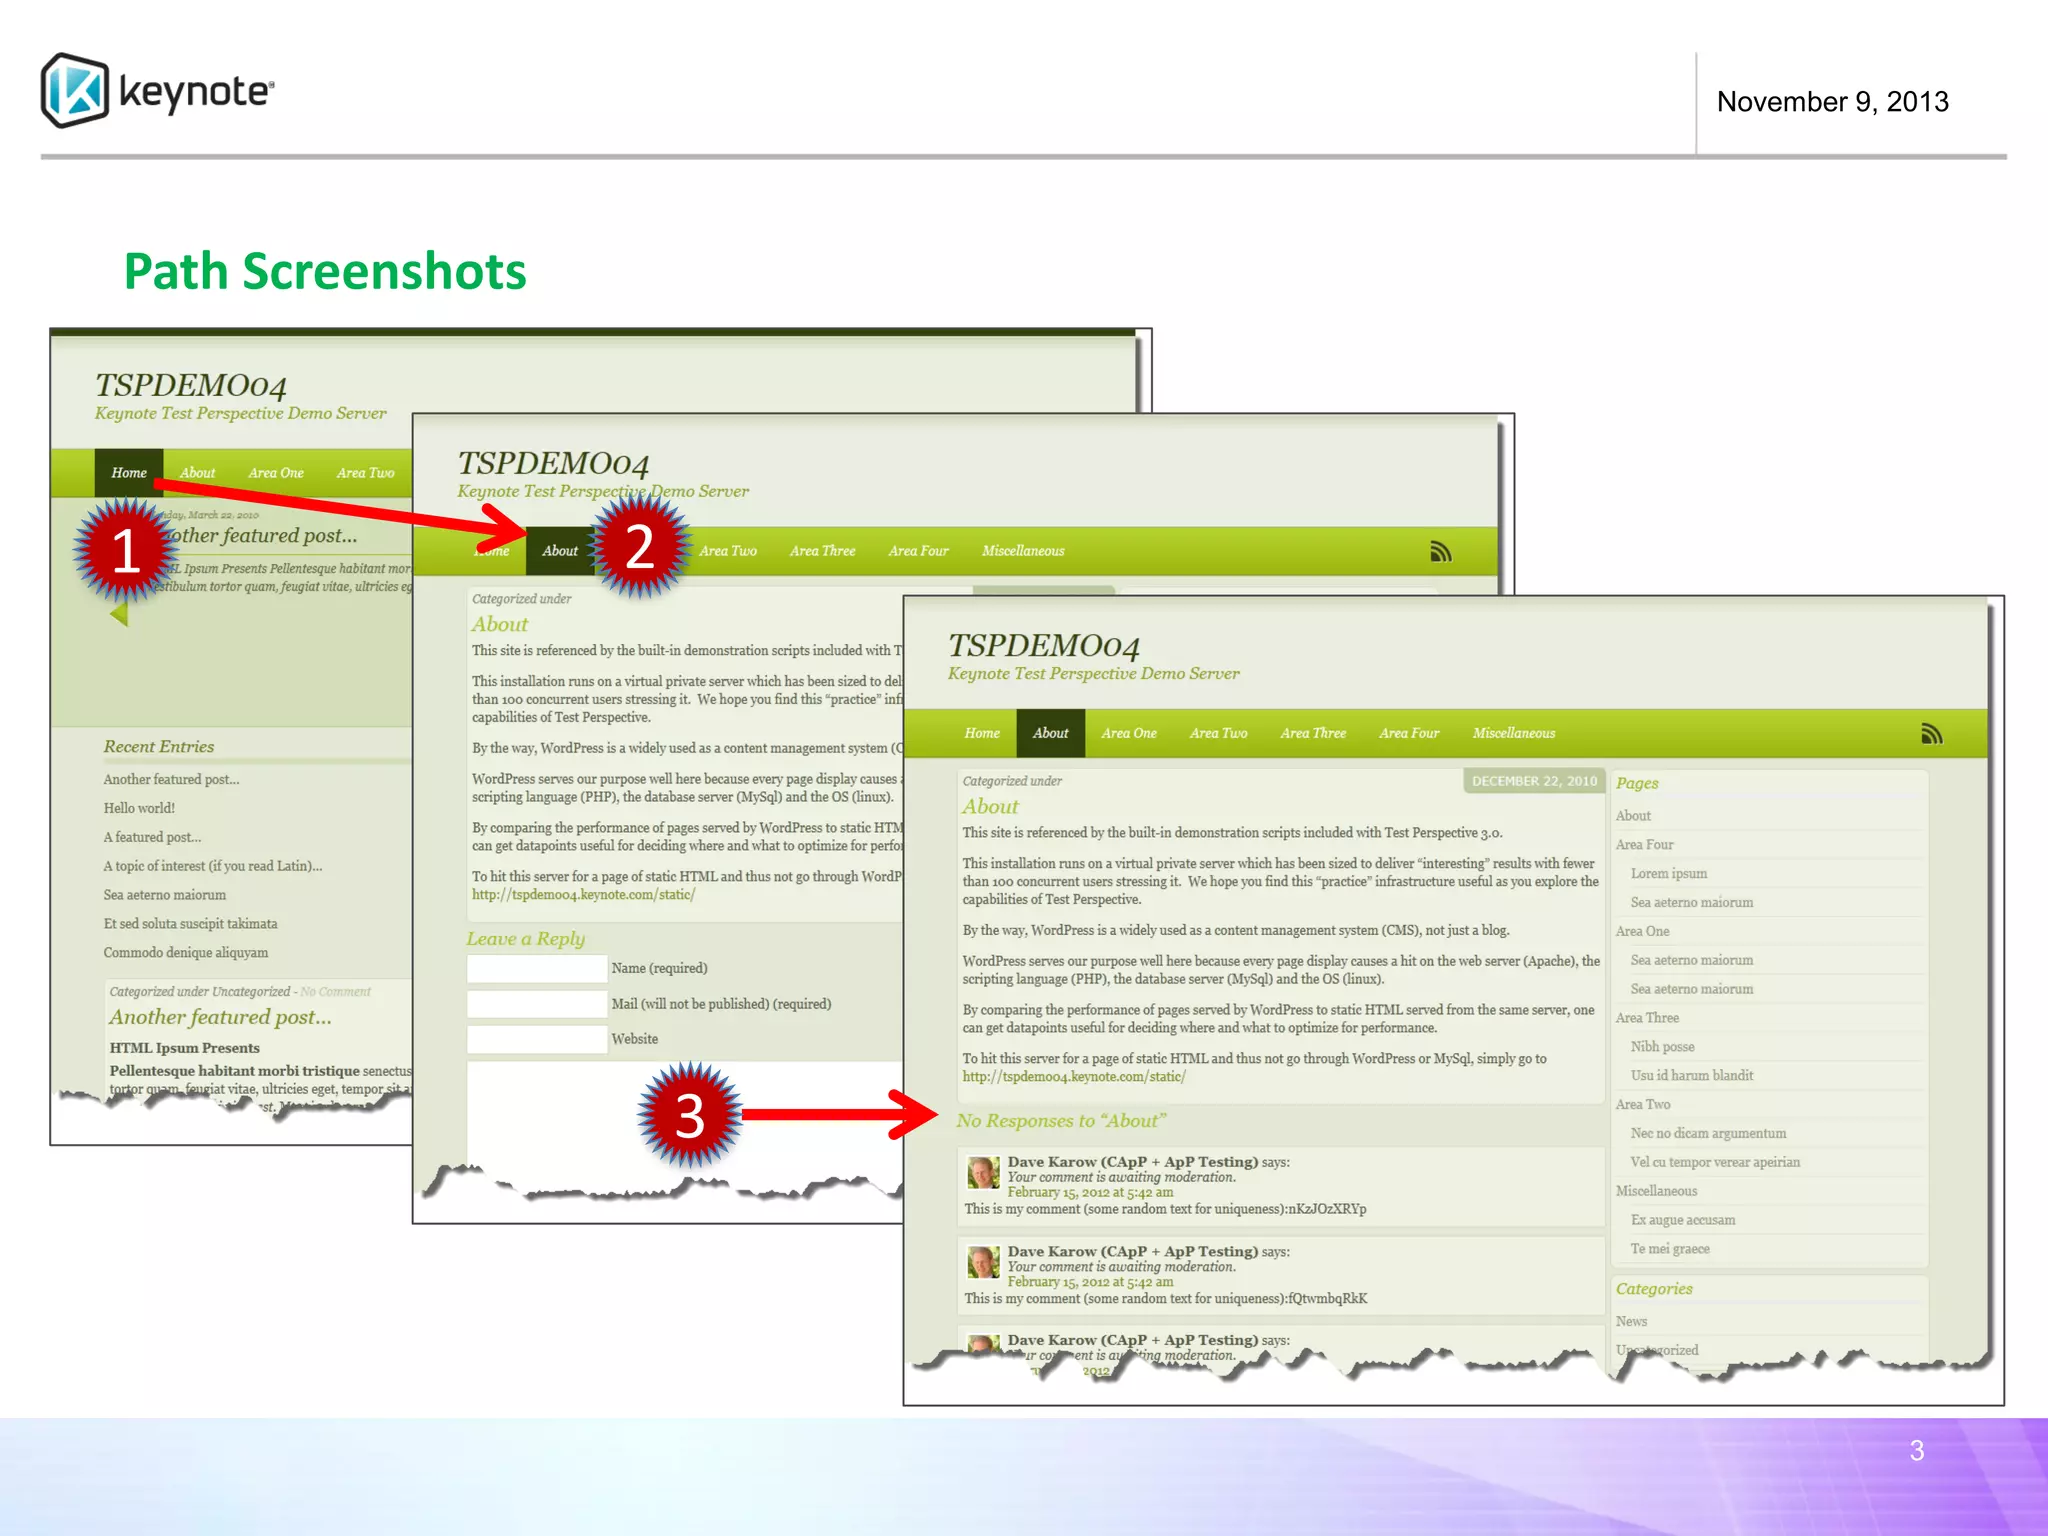2048x1536 pixels.
Task: Click About tab in back screenshot
Action: pyautogui.click(x=197, y=473)
